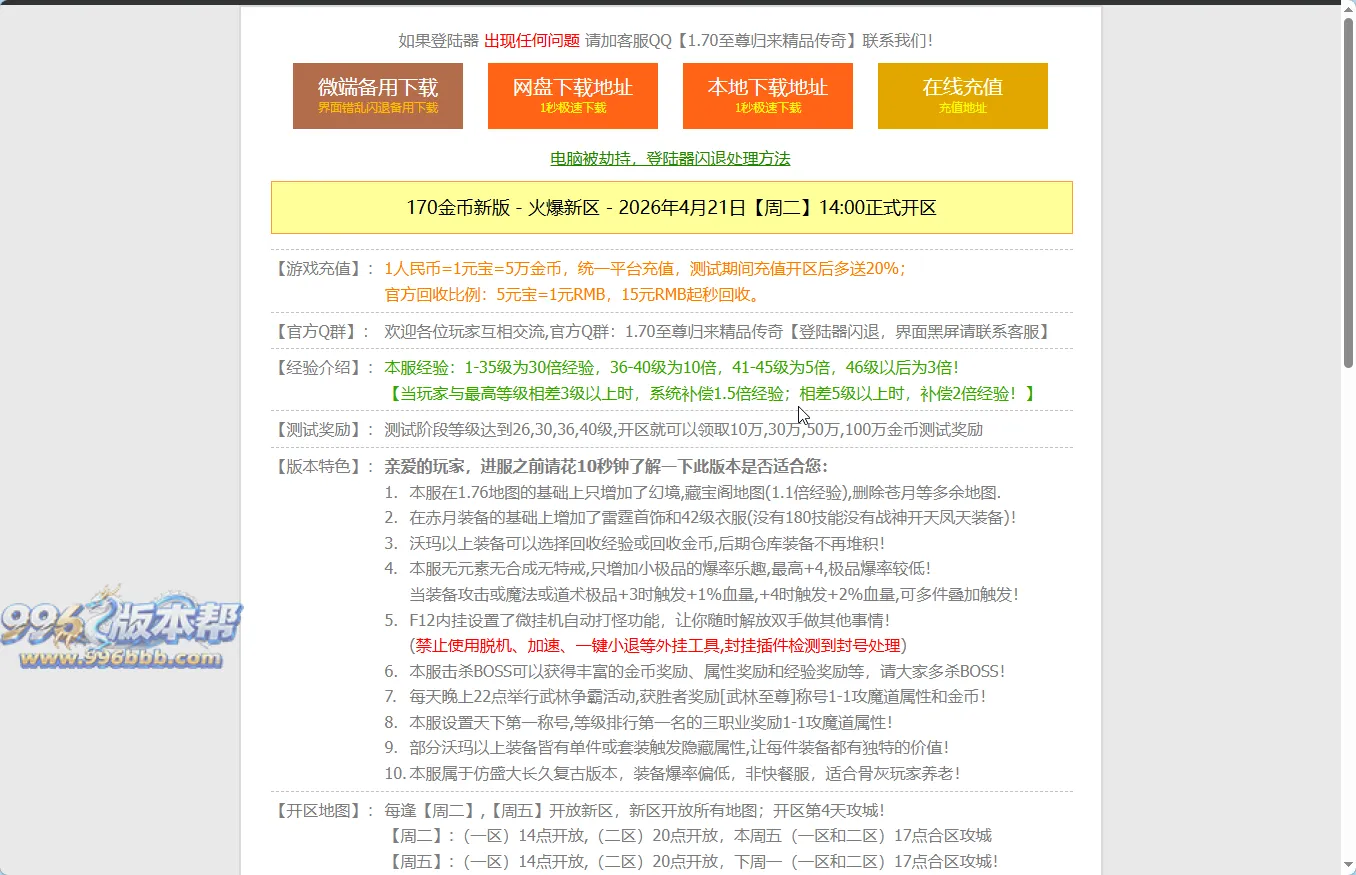Image resolution: width=1356 pixels, height=875 pixels.
Task: Open the 电脑被劫持，登陆器闪退处理方法 link
Action: pos(668,158)
